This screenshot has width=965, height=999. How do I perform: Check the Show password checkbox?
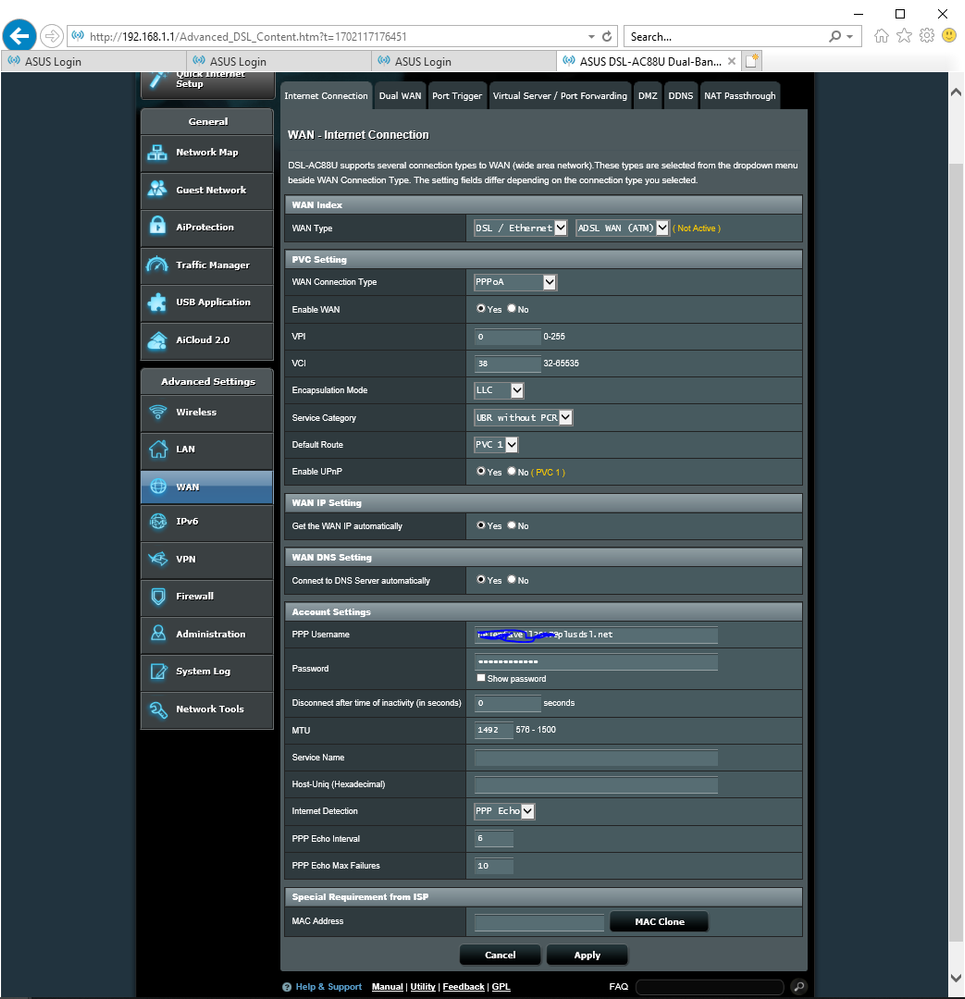click(481, 678)
